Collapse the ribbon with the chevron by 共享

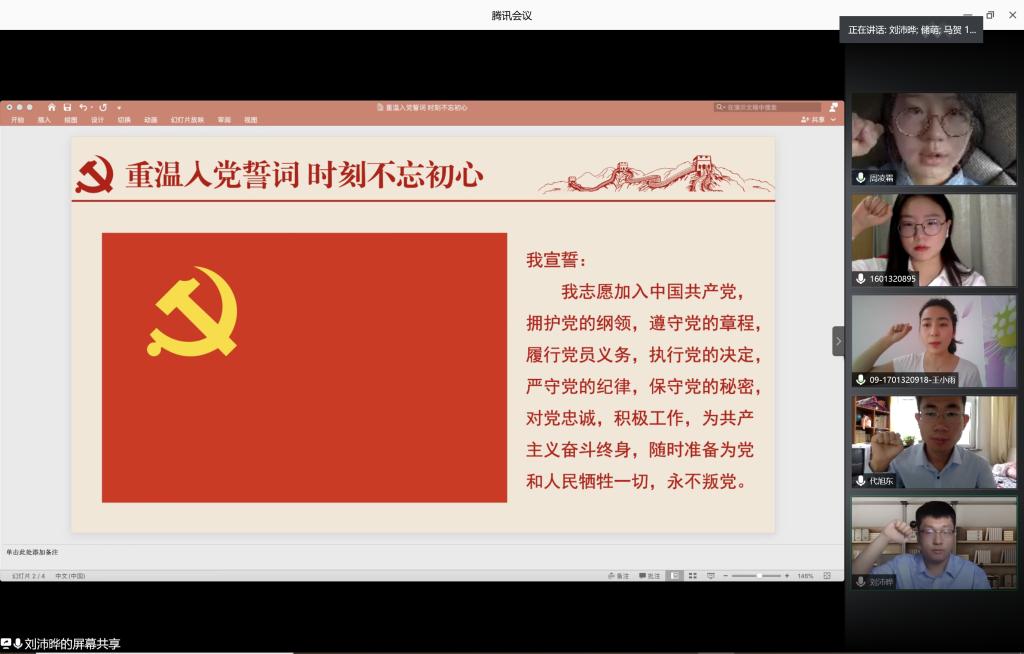tap(833, 120)
